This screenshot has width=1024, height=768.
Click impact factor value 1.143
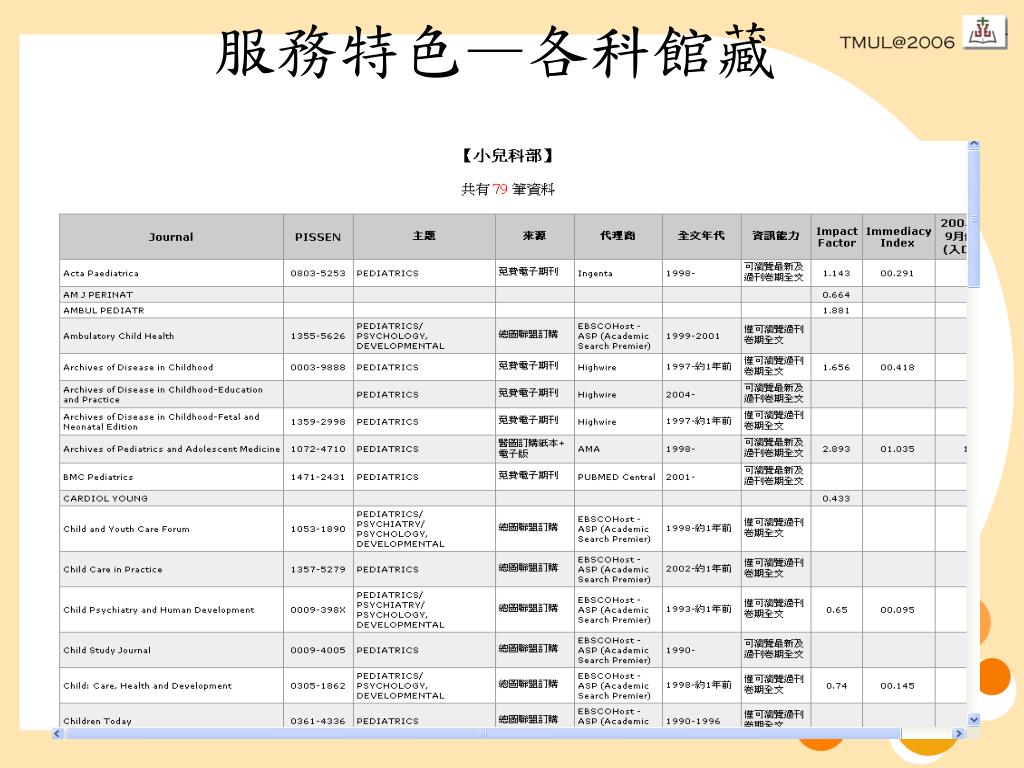(837, 273)
